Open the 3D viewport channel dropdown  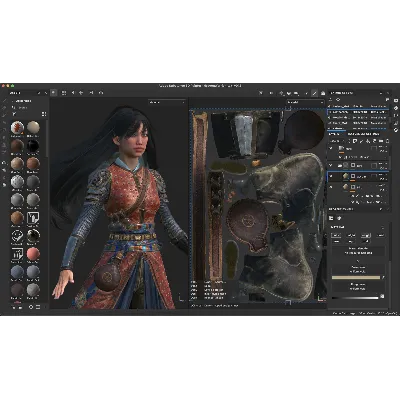(167, 102)
